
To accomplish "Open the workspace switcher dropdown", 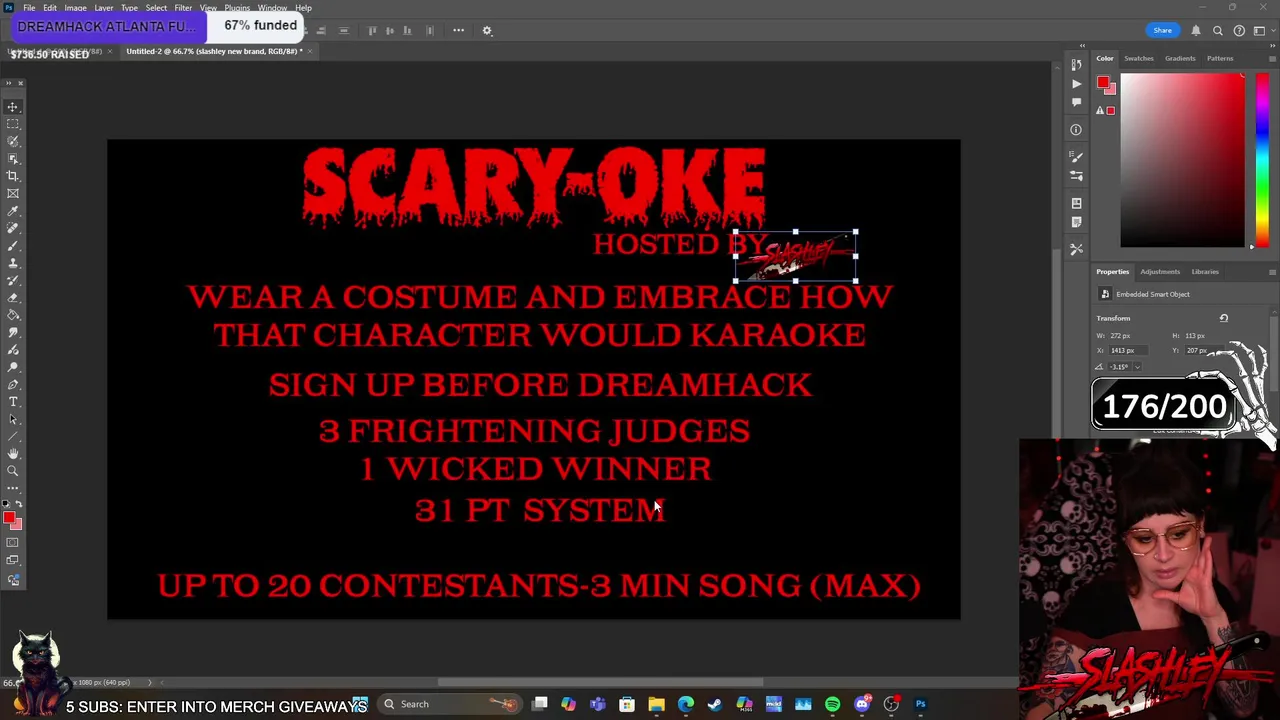I will (x=1260, y=30).
